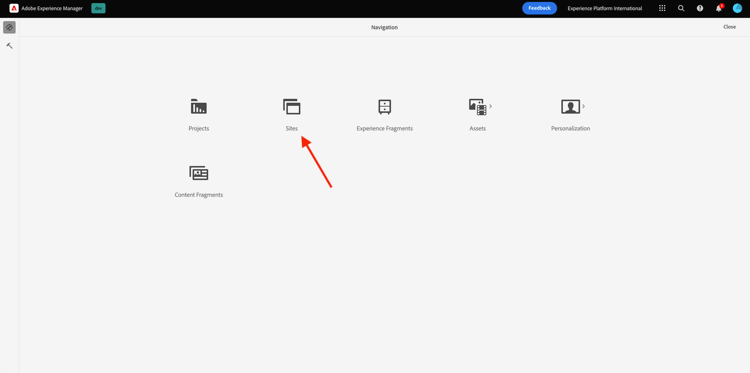750x373 pixels.
Task: View notifications via the bell icon
Action: tap(718, 8)
